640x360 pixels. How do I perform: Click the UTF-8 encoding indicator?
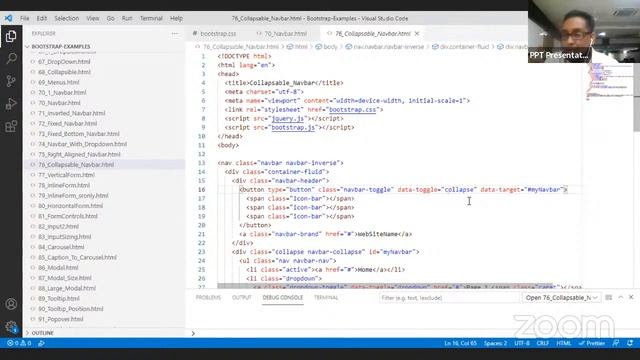[522, 343]
